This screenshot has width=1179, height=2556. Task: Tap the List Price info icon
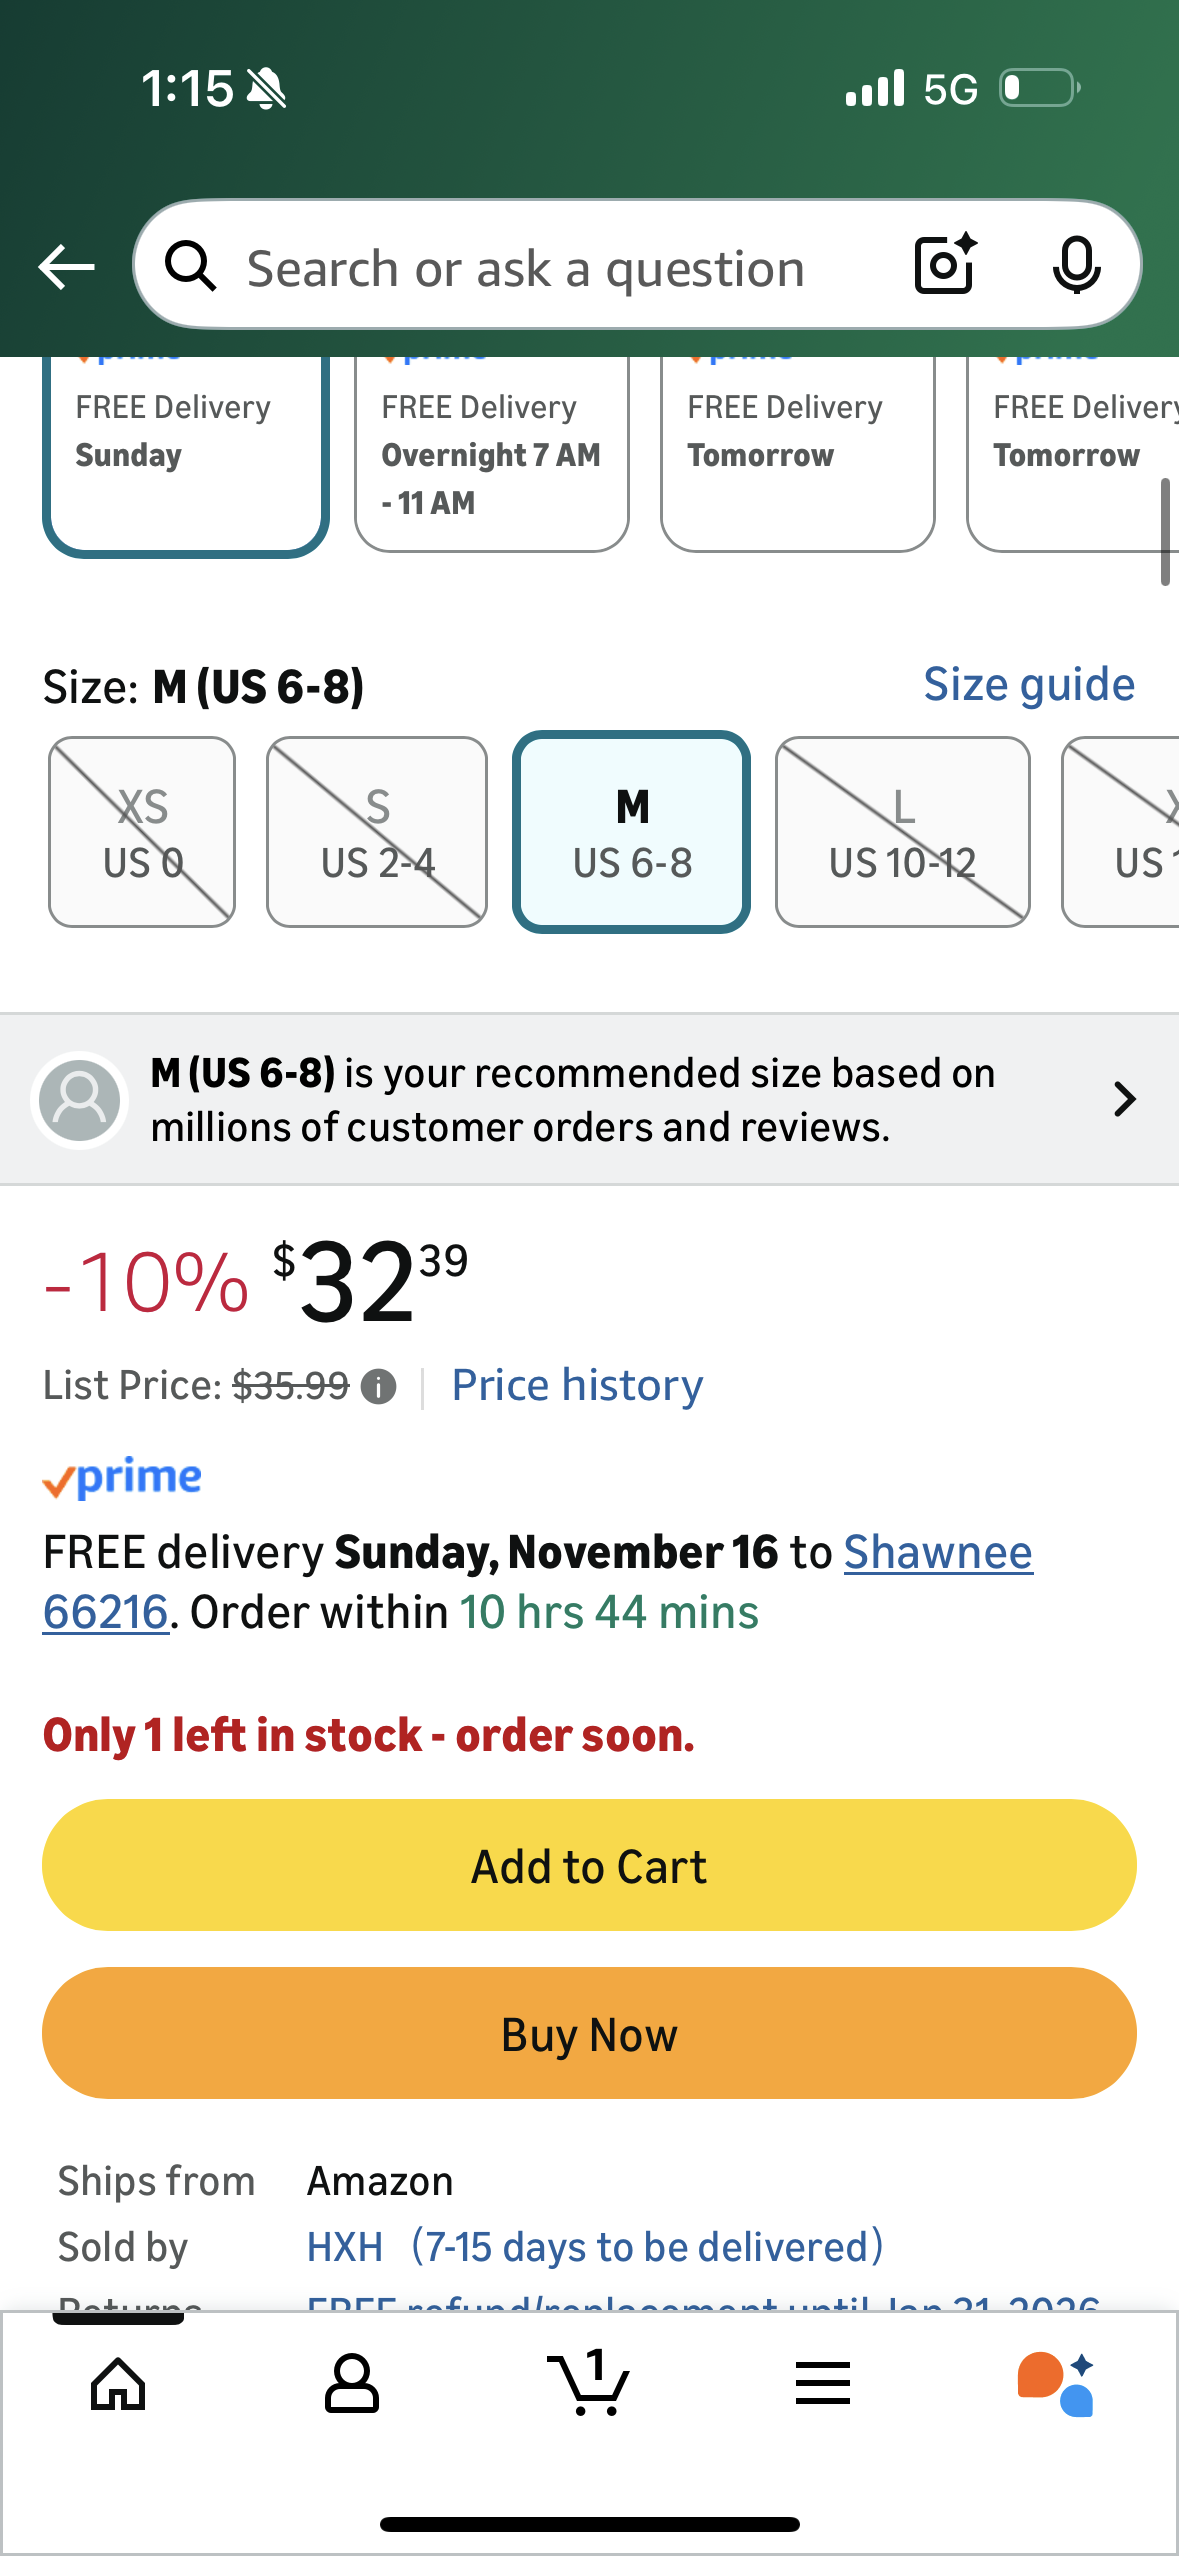coord(379,1387)
